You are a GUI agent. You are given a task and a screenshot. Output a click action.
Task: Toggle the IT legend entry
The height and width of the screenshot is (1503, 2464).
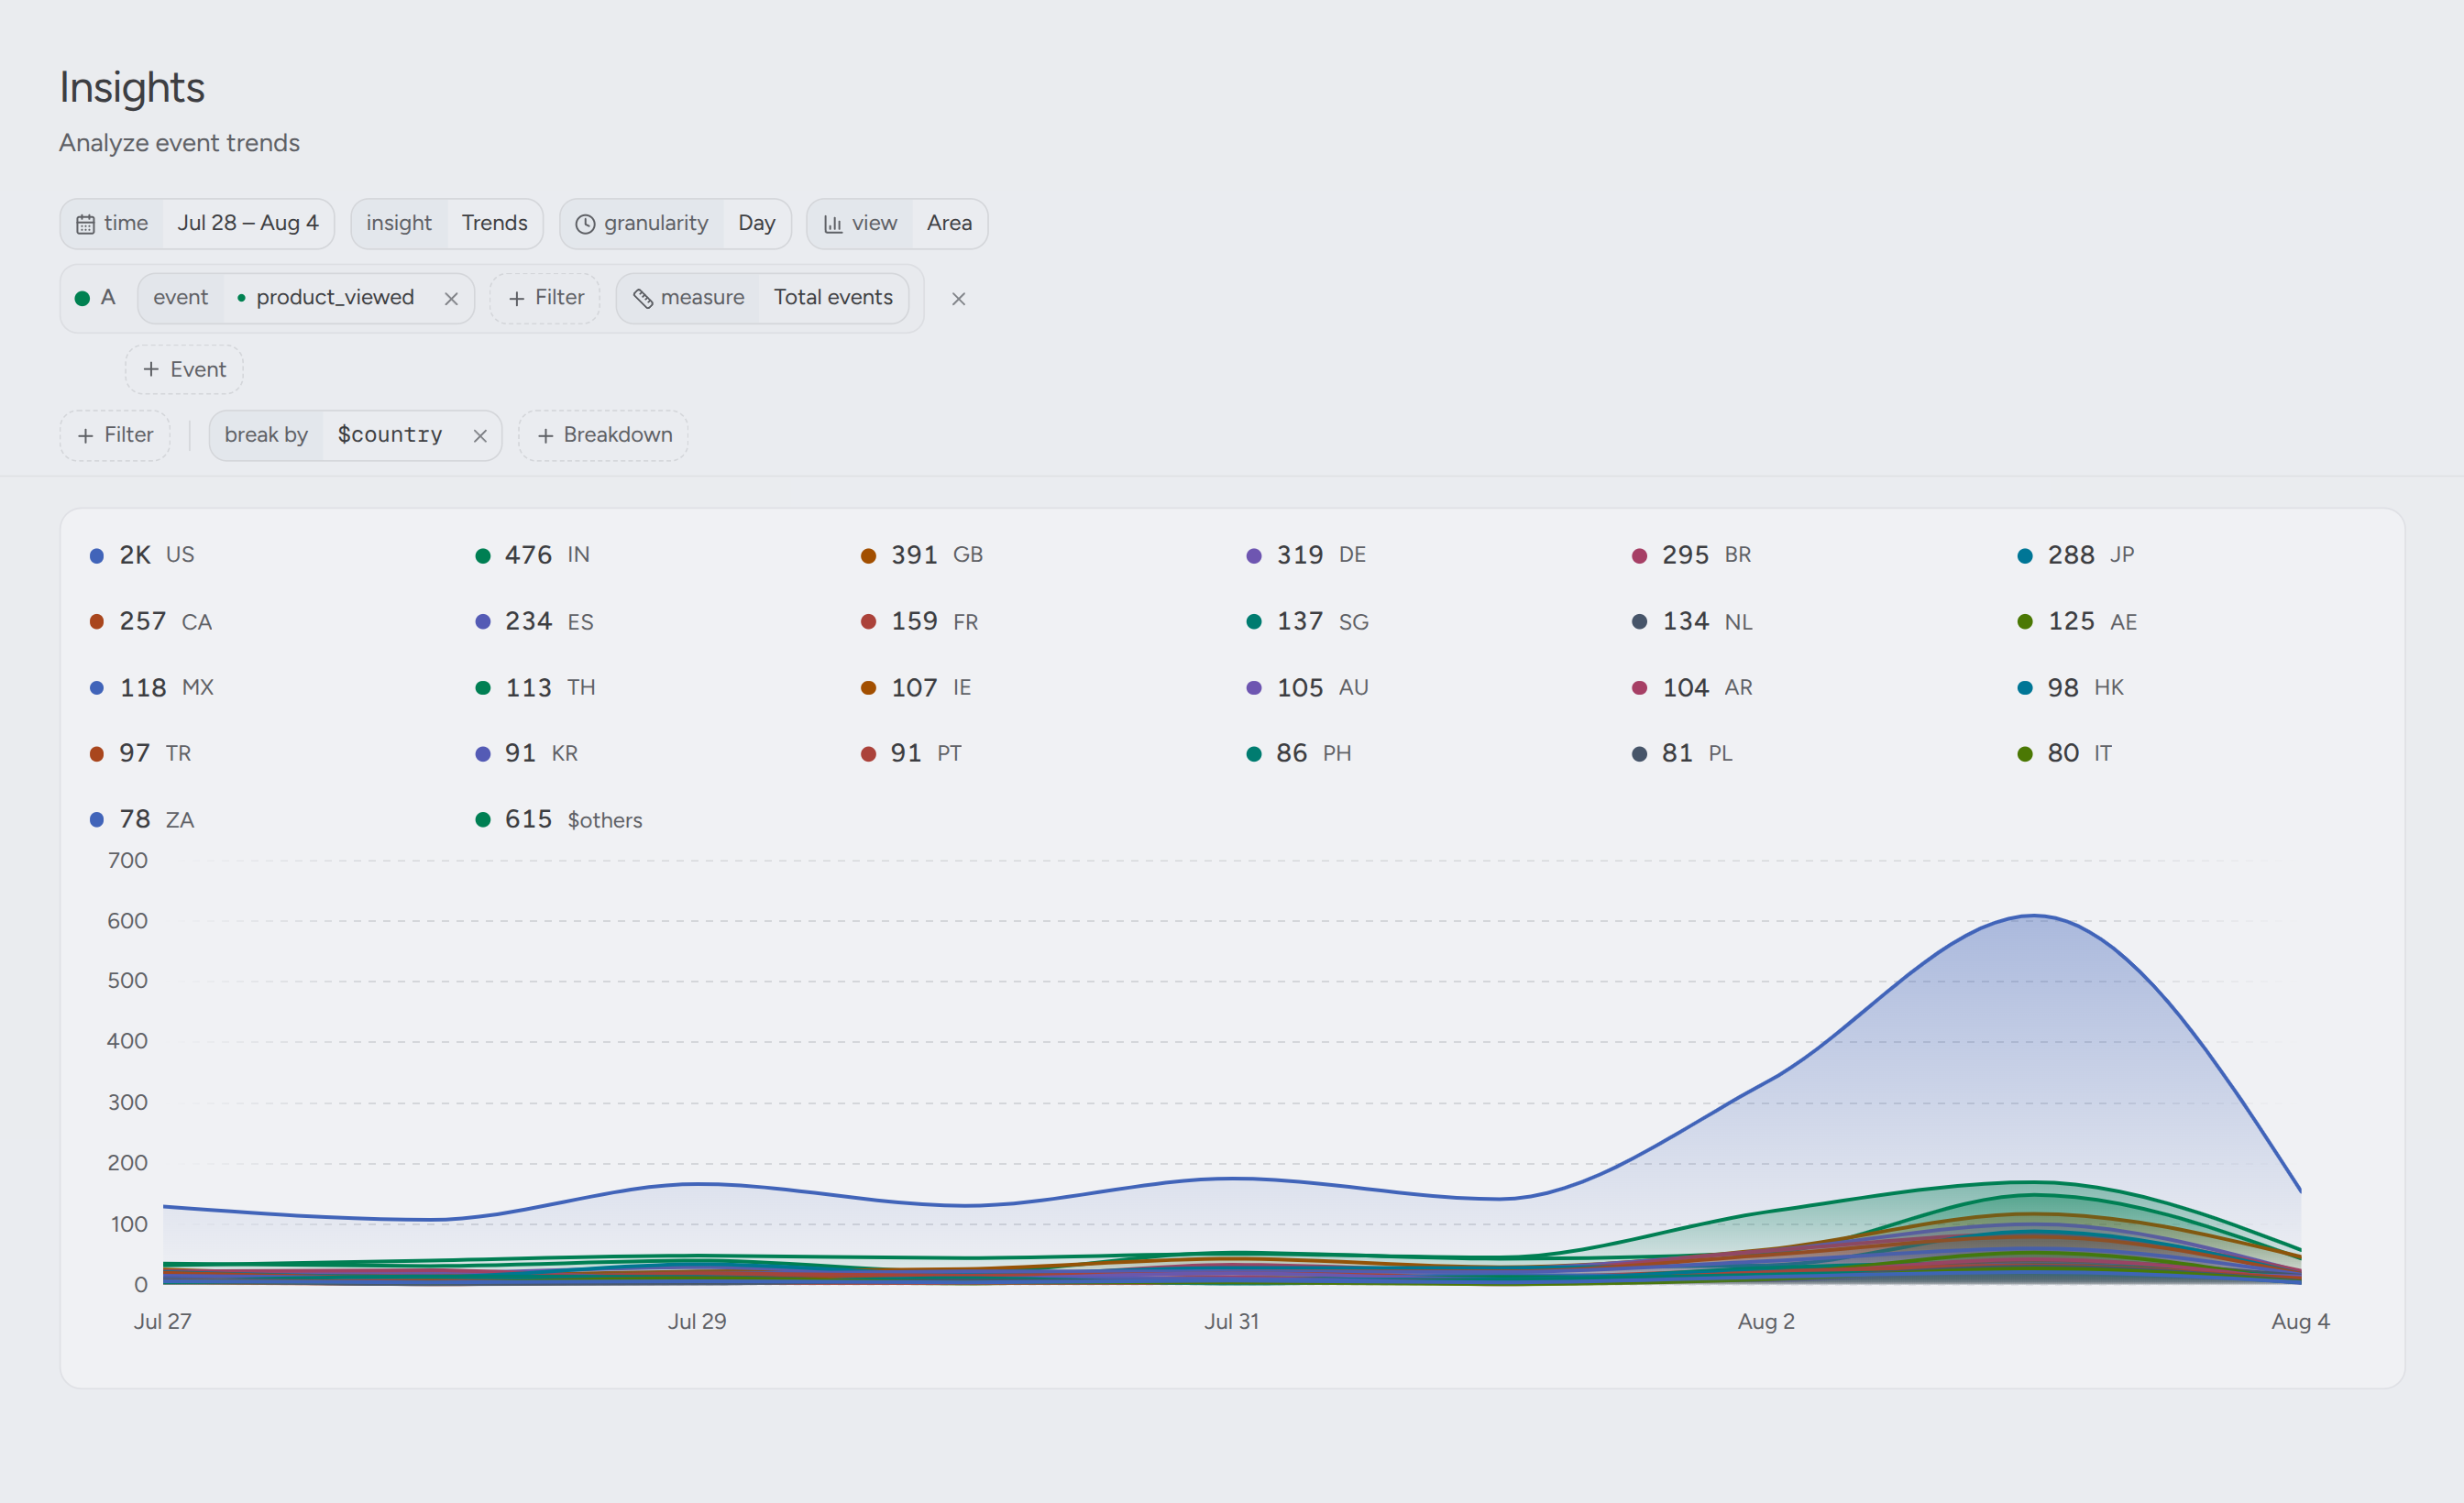tap(2065, 754)
